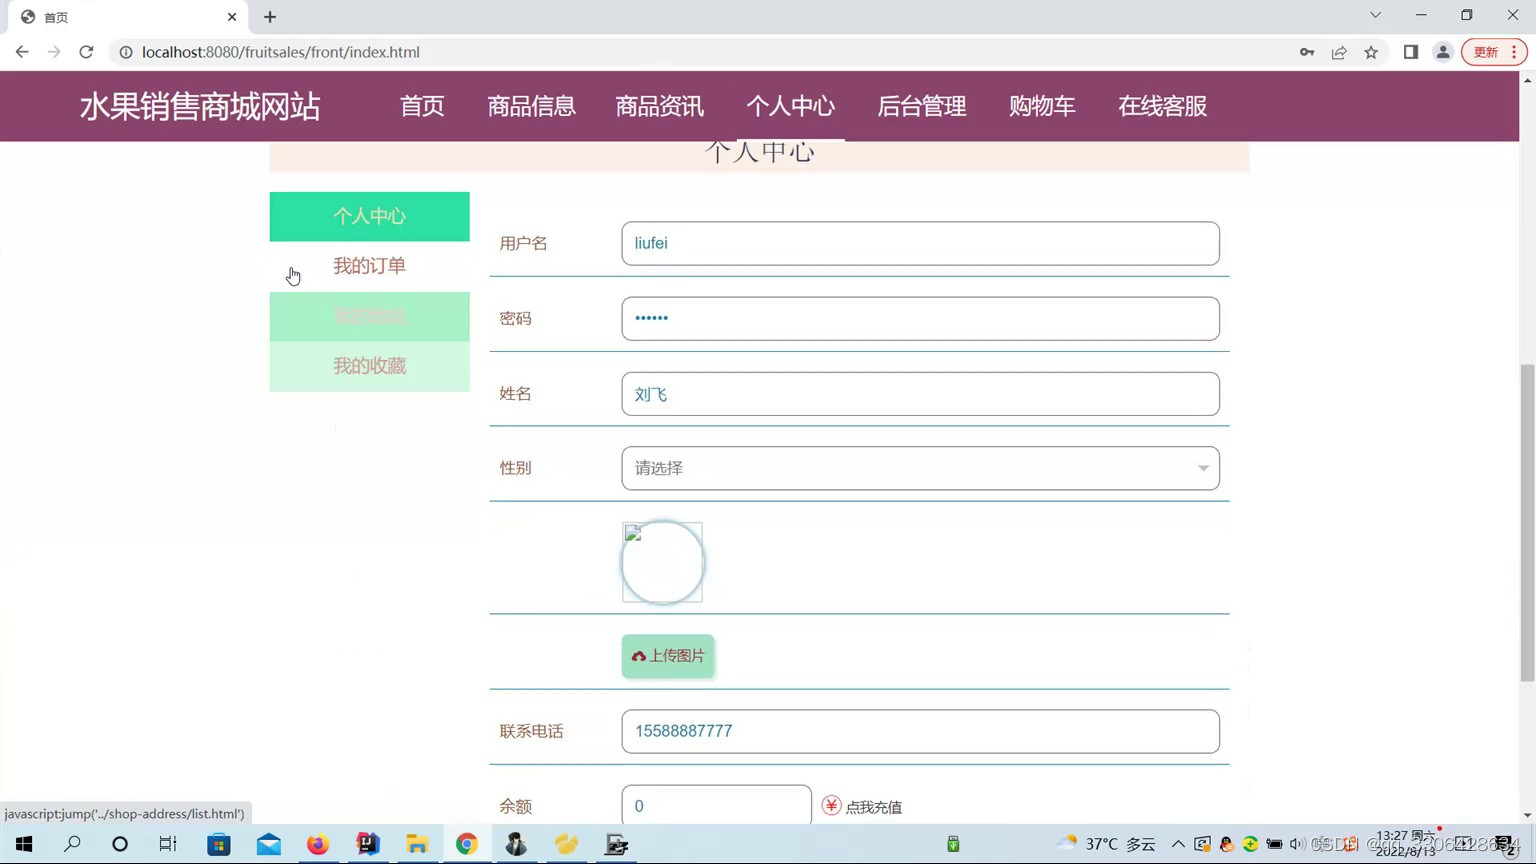Open the tab search chevron
The height and width of the screenshot is (864, 1536).
[x=1376, y=15]
